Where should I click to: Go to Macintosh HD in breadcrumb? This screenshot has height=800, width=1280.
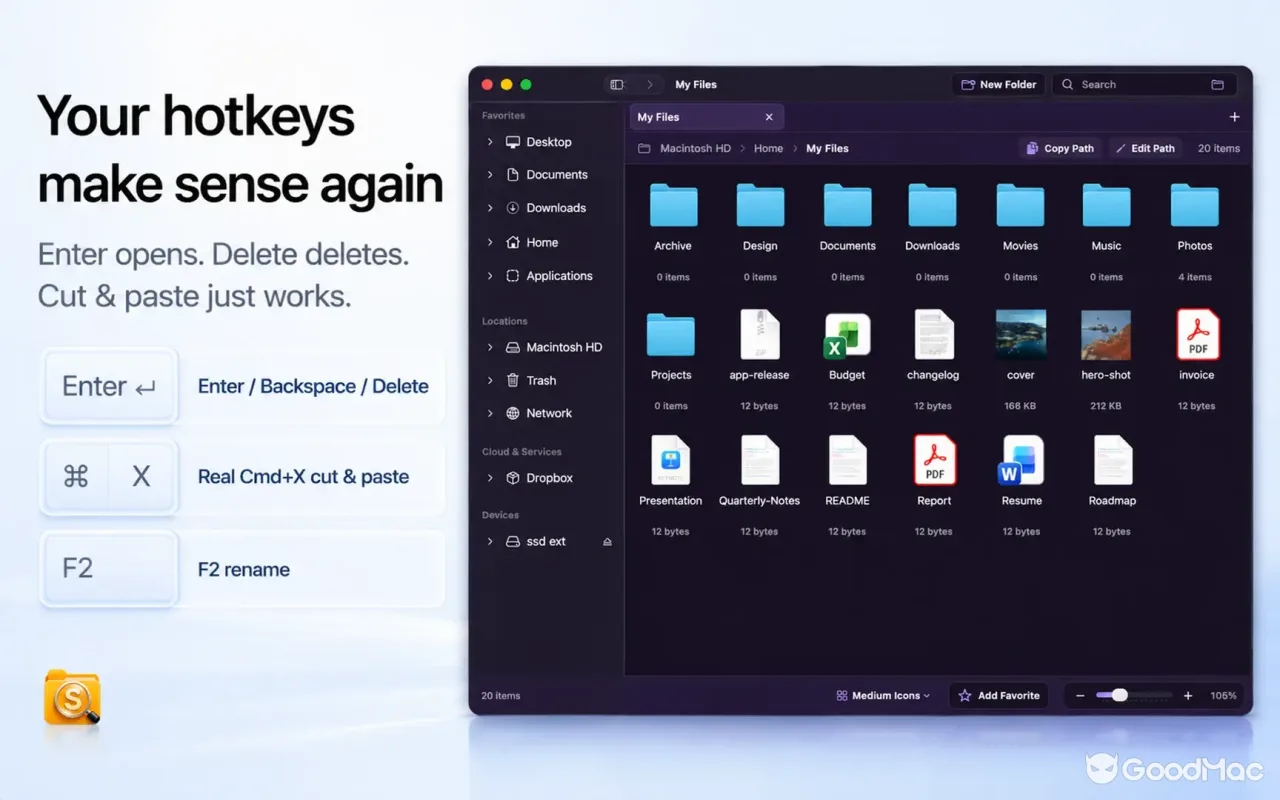[x=695, y=148]
